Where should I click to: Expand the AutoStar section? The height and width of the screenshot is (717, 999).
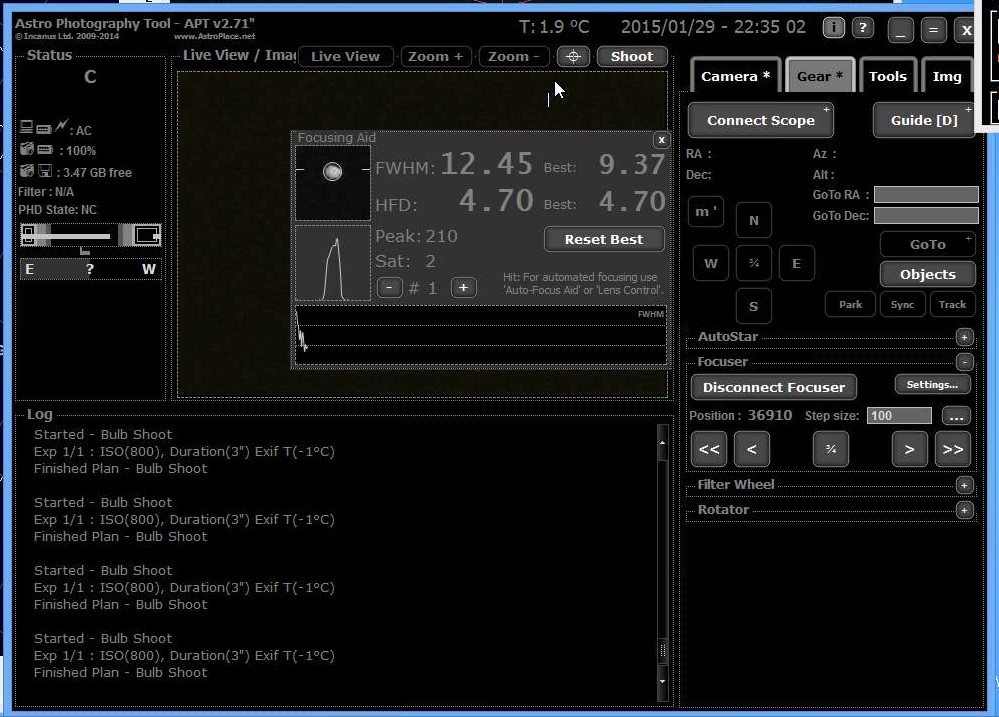[x=964, y=337]
